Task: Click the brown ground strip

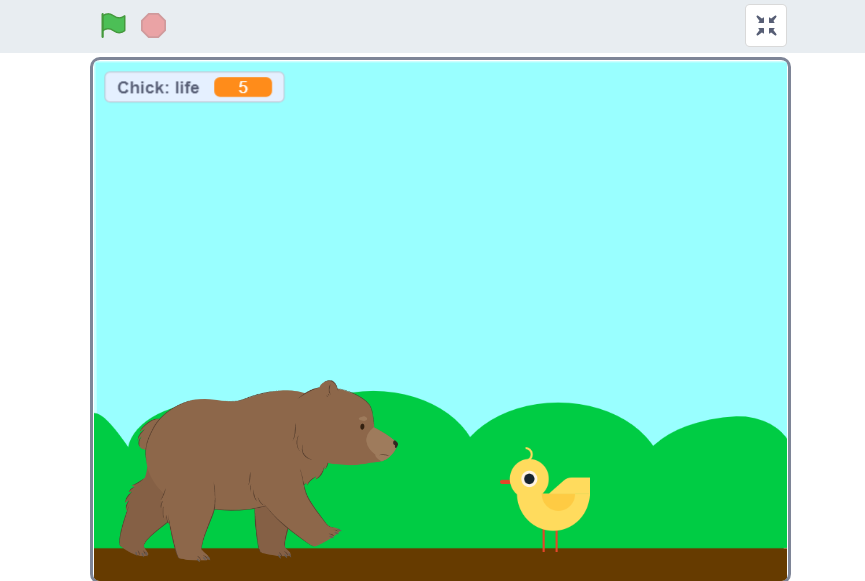Action: point(440,563)
